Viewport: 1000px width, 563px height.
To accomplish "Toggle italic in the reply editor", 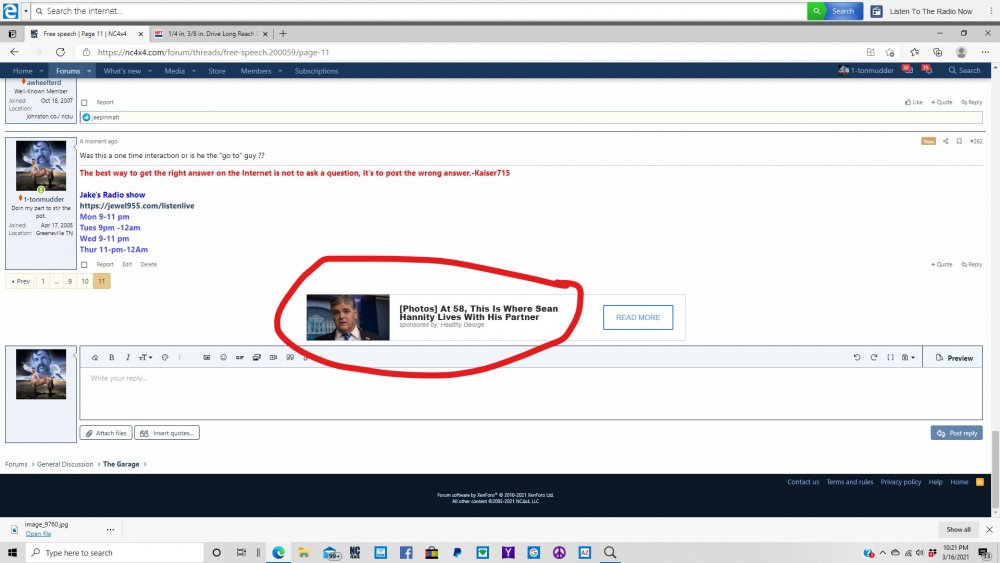I will 128,358.
